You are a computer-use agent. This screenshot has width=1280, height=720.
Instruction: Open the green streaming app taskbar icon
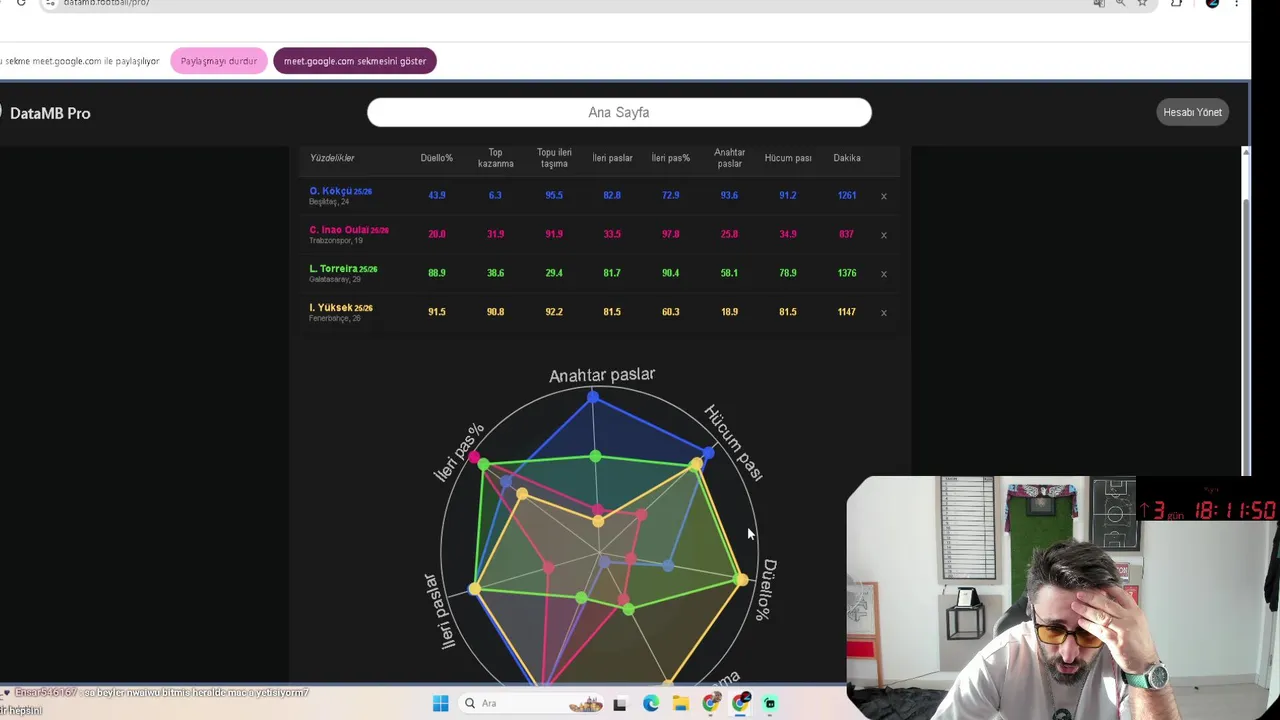770,704
